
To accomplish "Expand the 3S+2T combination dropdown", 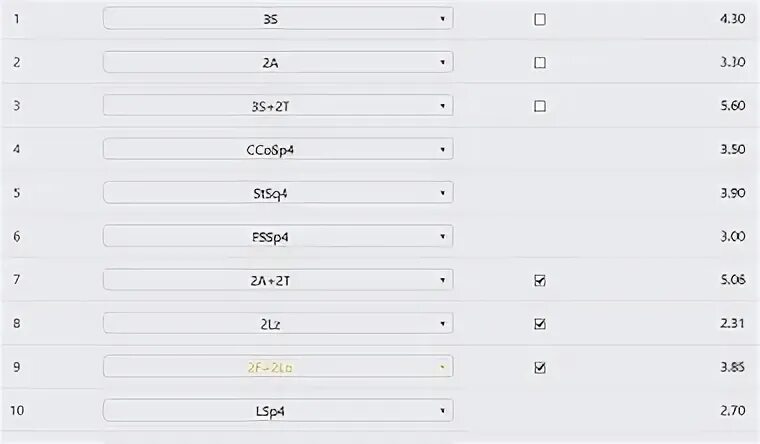I will coord(278,106).
